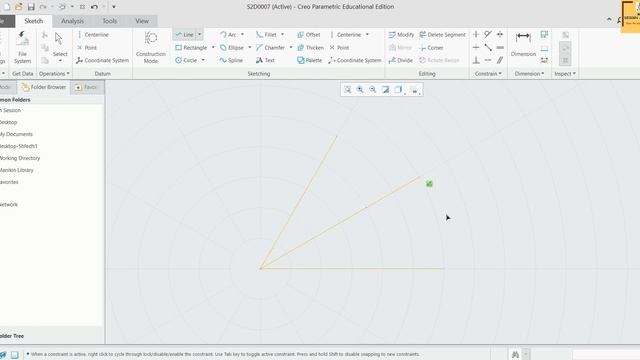Open the Favorites navigator tab
The width and height of the screenshot is (640, 360).
[87, 87]
